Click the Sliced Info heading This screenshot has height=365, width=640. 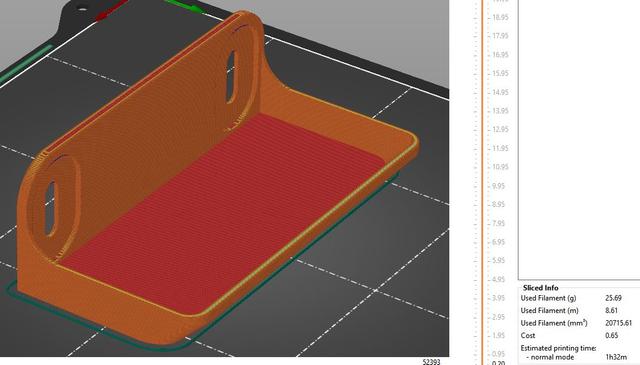pyautogui.click(x=540, y=288)
